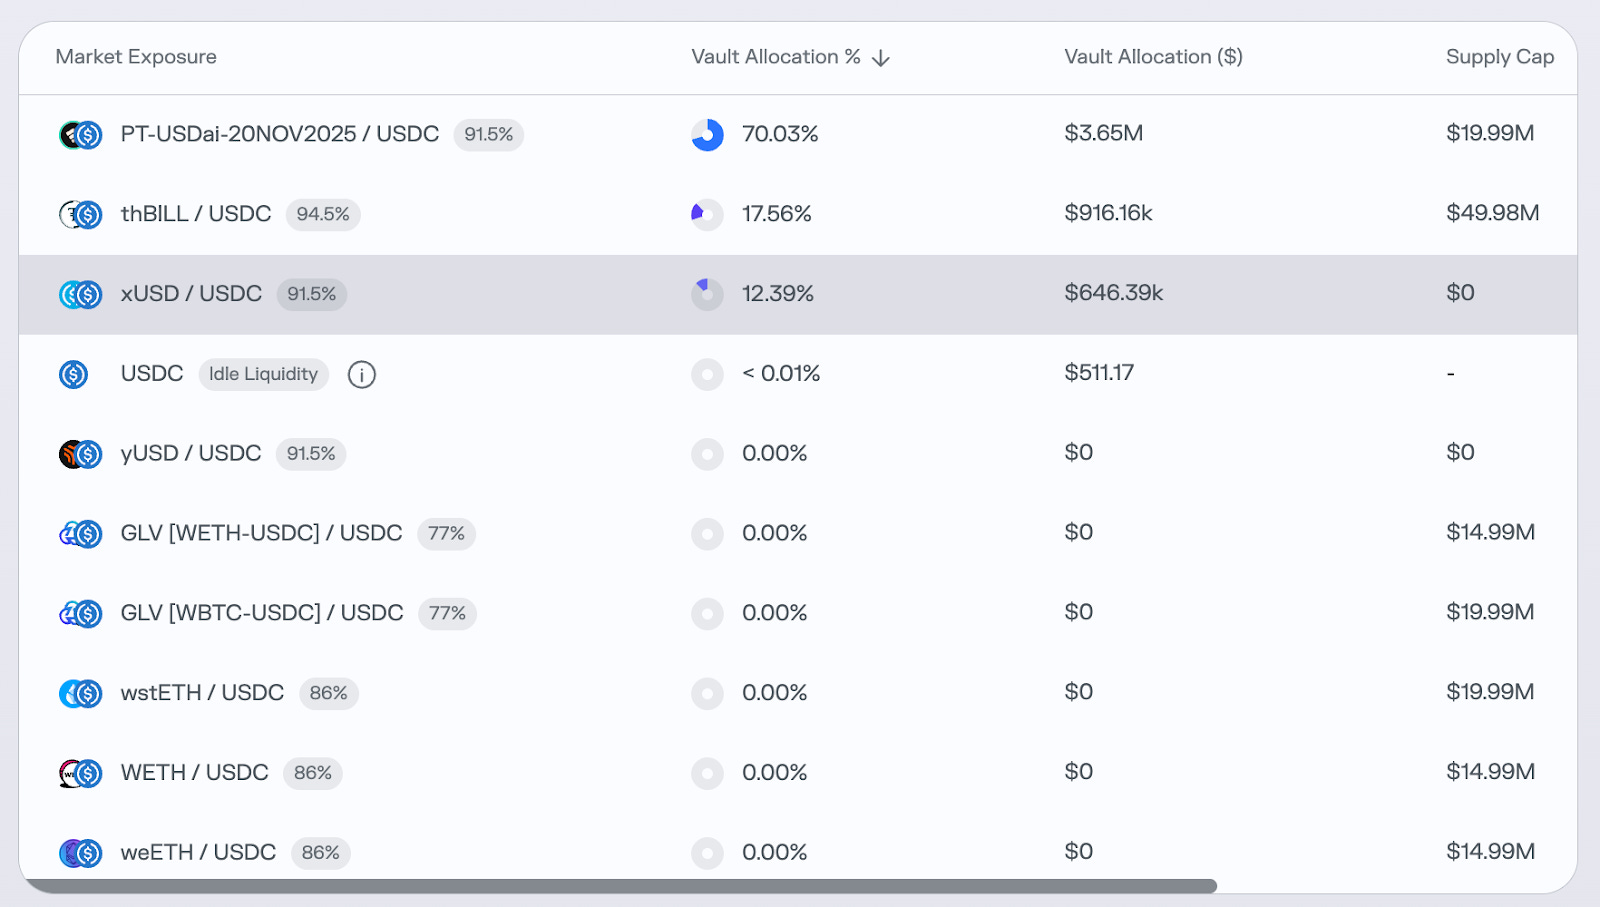The width and height of the screenshot is (1600, 907).
Task: Click the 17.56% allocation pie indicator
Action: (707, 214)
